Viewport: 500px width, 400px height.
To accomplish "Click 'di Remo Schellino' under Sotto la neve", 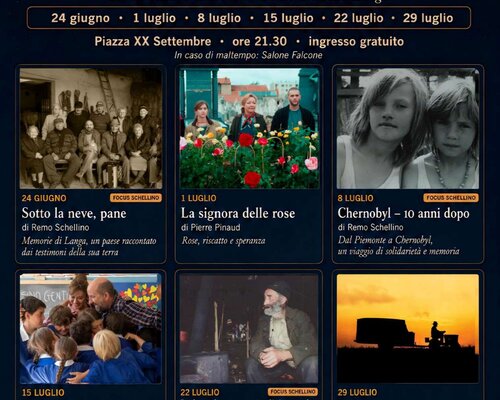I will click(x=55, y=227).
